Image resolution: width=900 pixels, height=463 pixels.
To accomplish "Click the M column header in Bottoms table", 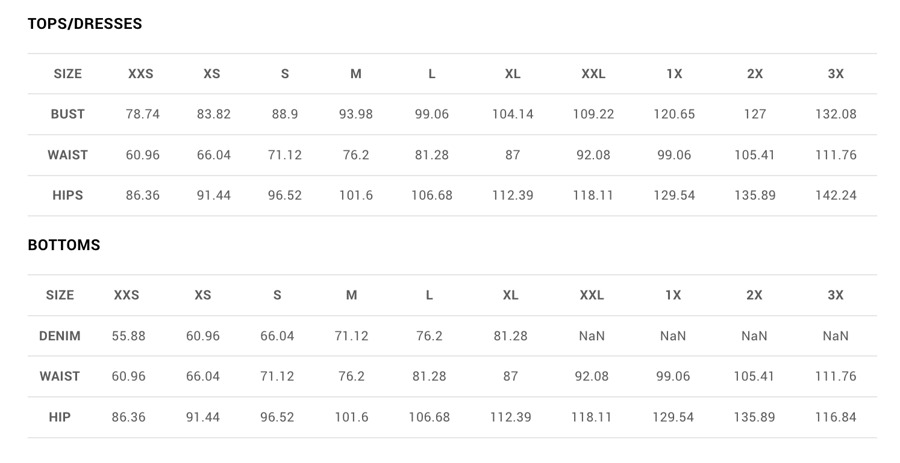I will pos(351,295).
